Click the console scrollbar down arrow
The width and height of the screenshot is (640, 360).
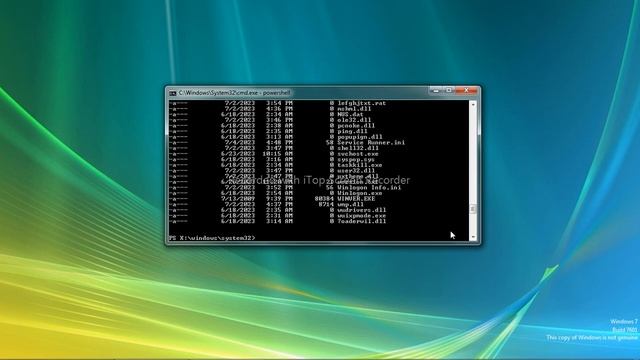[x=473, y=237]
